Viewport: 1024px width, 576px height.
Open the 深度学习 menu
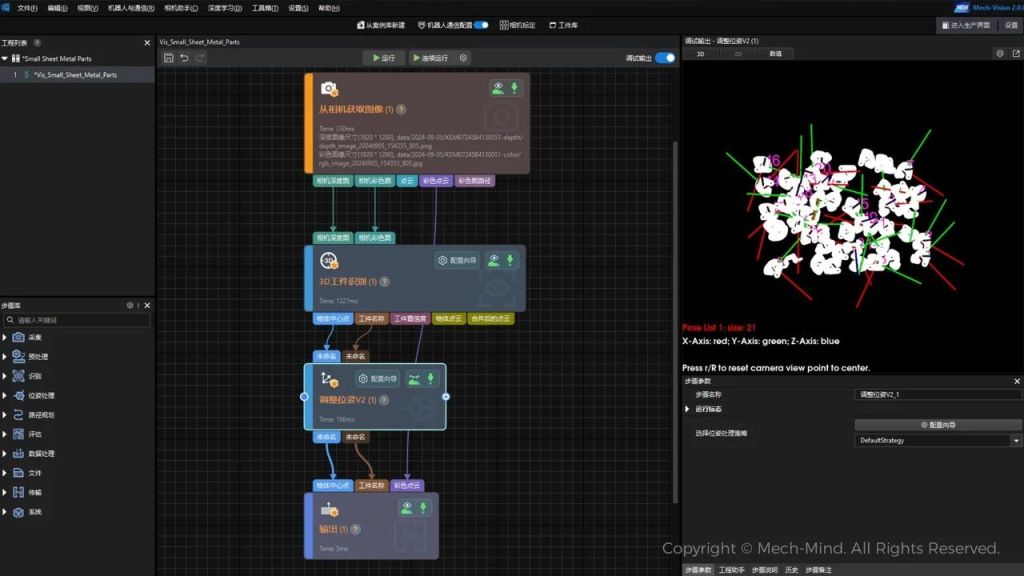pyautogui.click(x=224, y=7)
